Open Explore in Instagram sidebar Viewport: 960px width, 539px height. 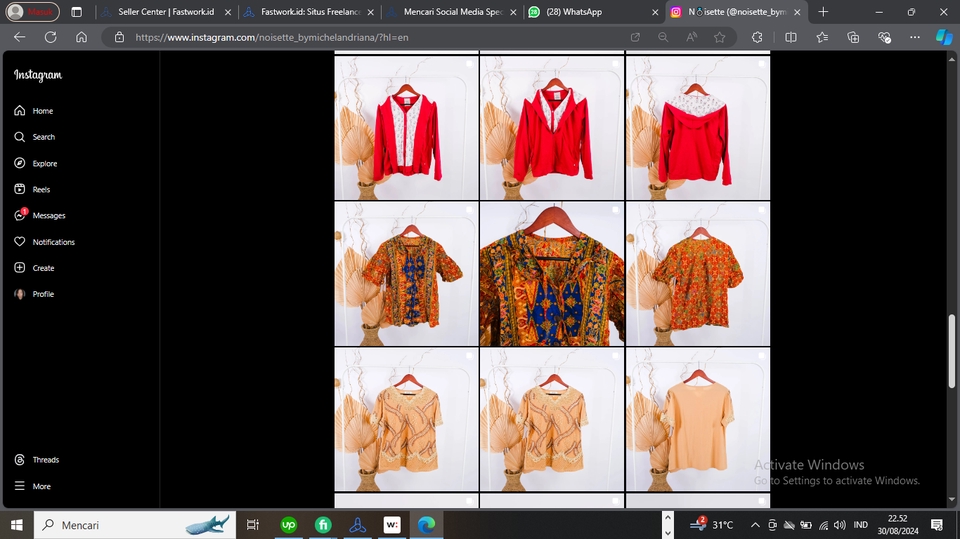point(36,164)
